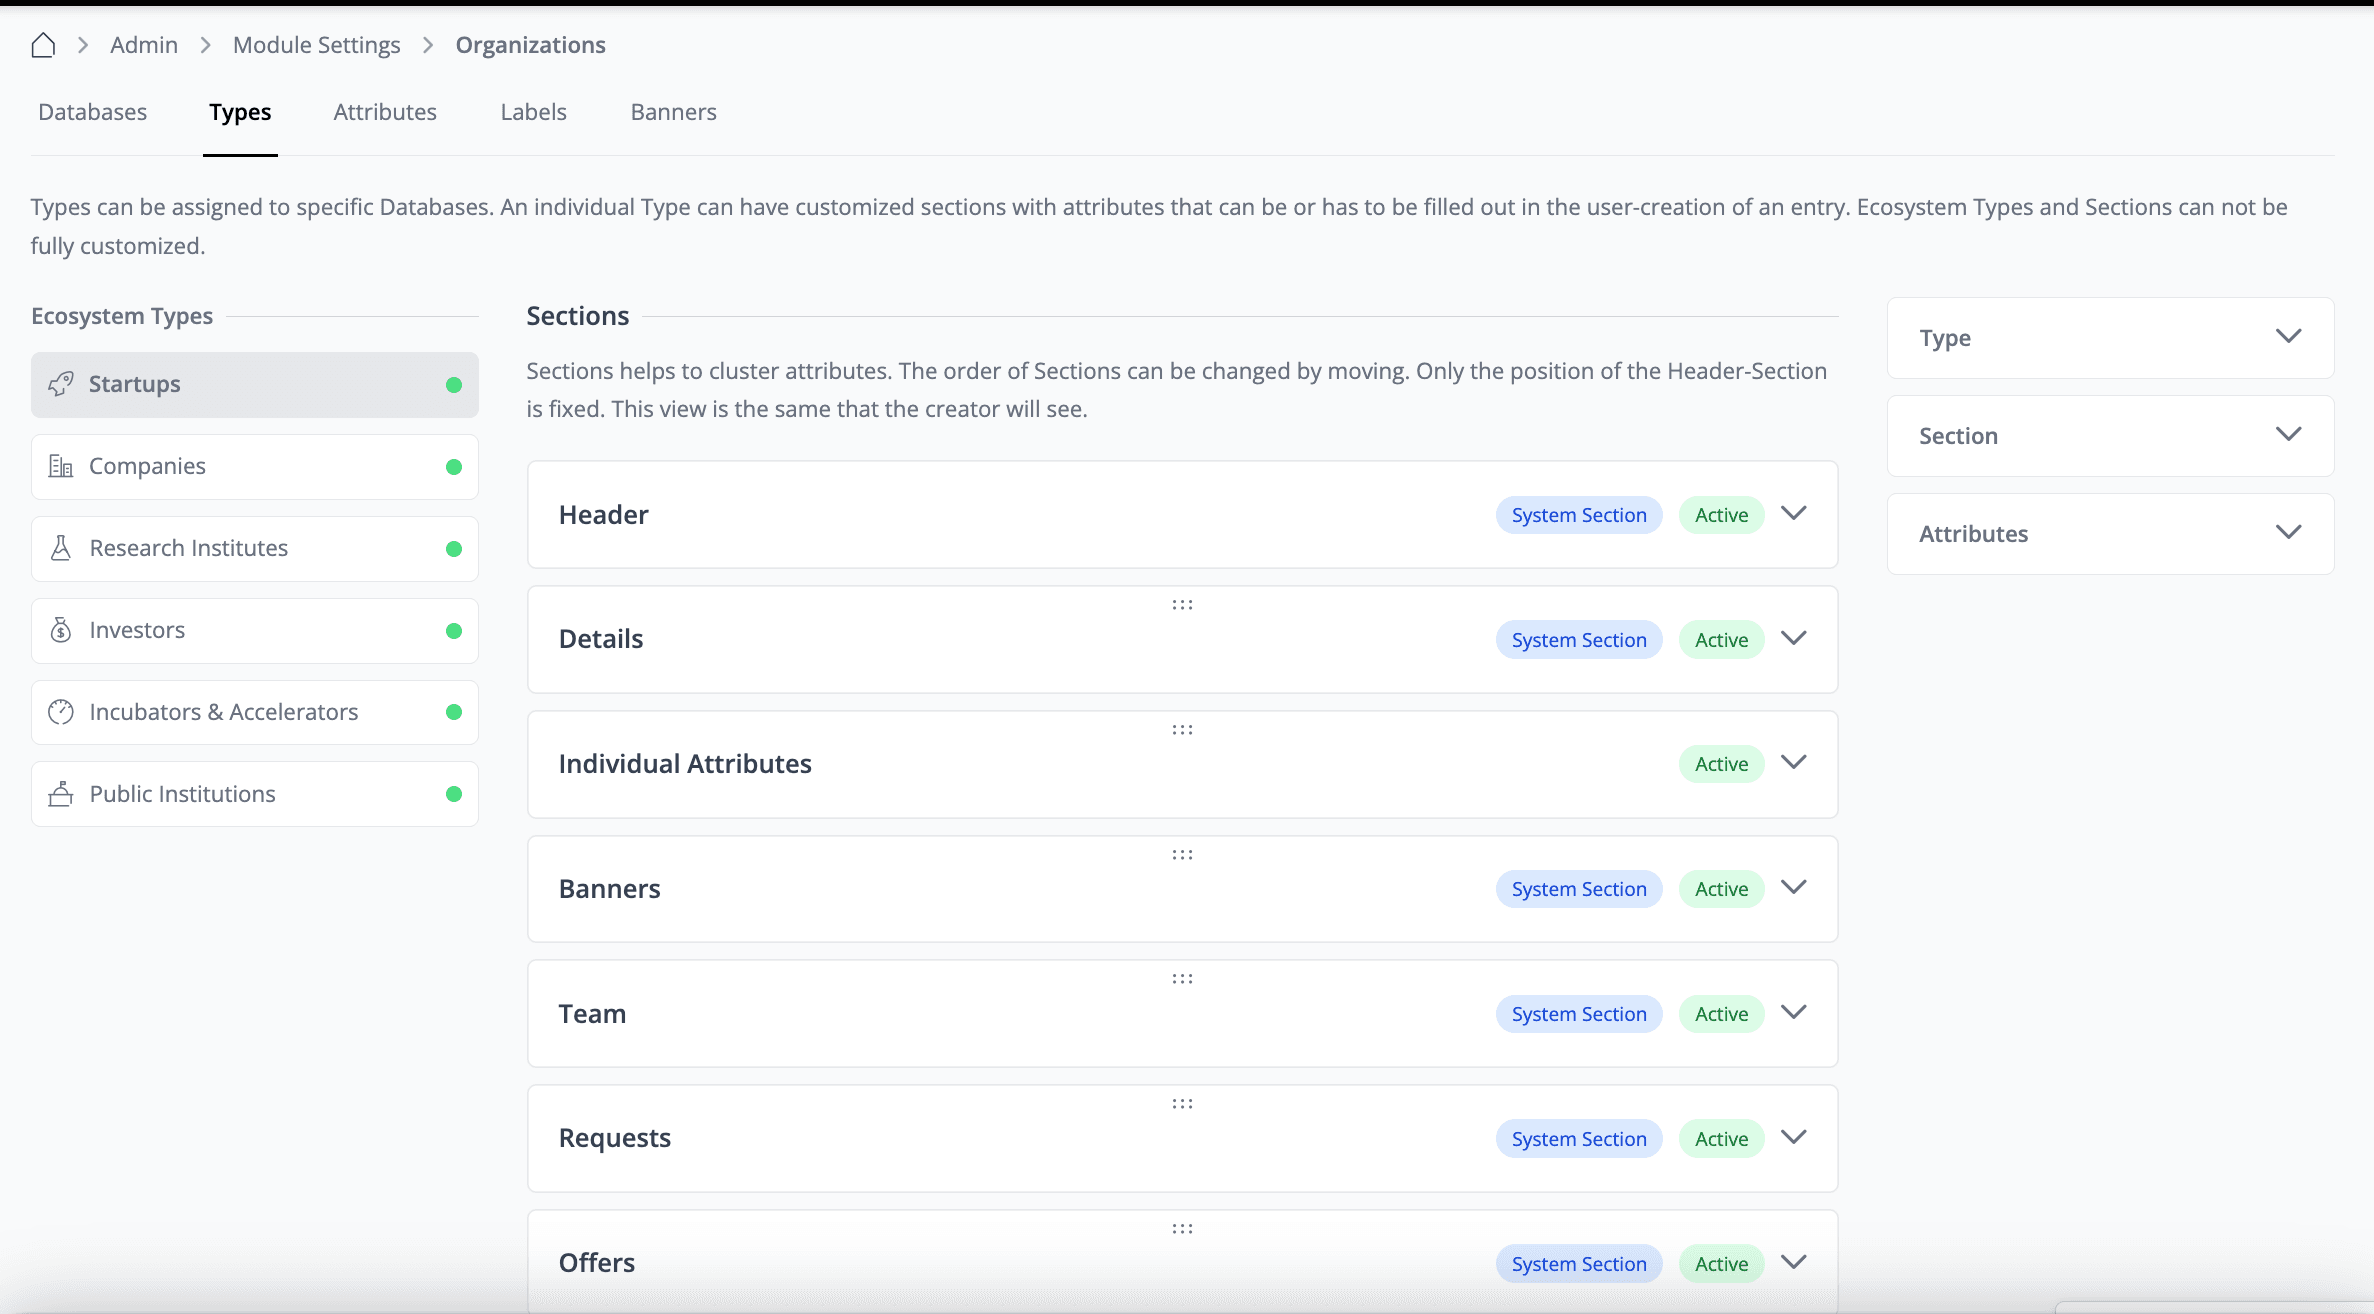
Task: Click green status dot on Companies
Action: 454,467
